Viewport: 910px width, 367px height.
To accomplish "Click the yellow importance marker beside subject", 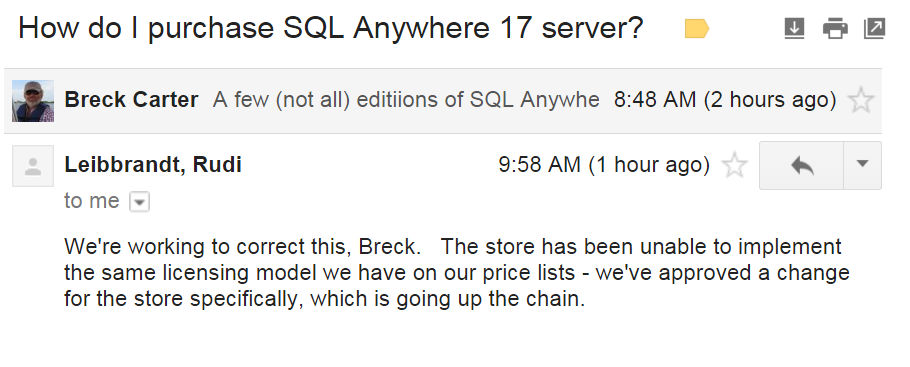I will coord(696,28).
